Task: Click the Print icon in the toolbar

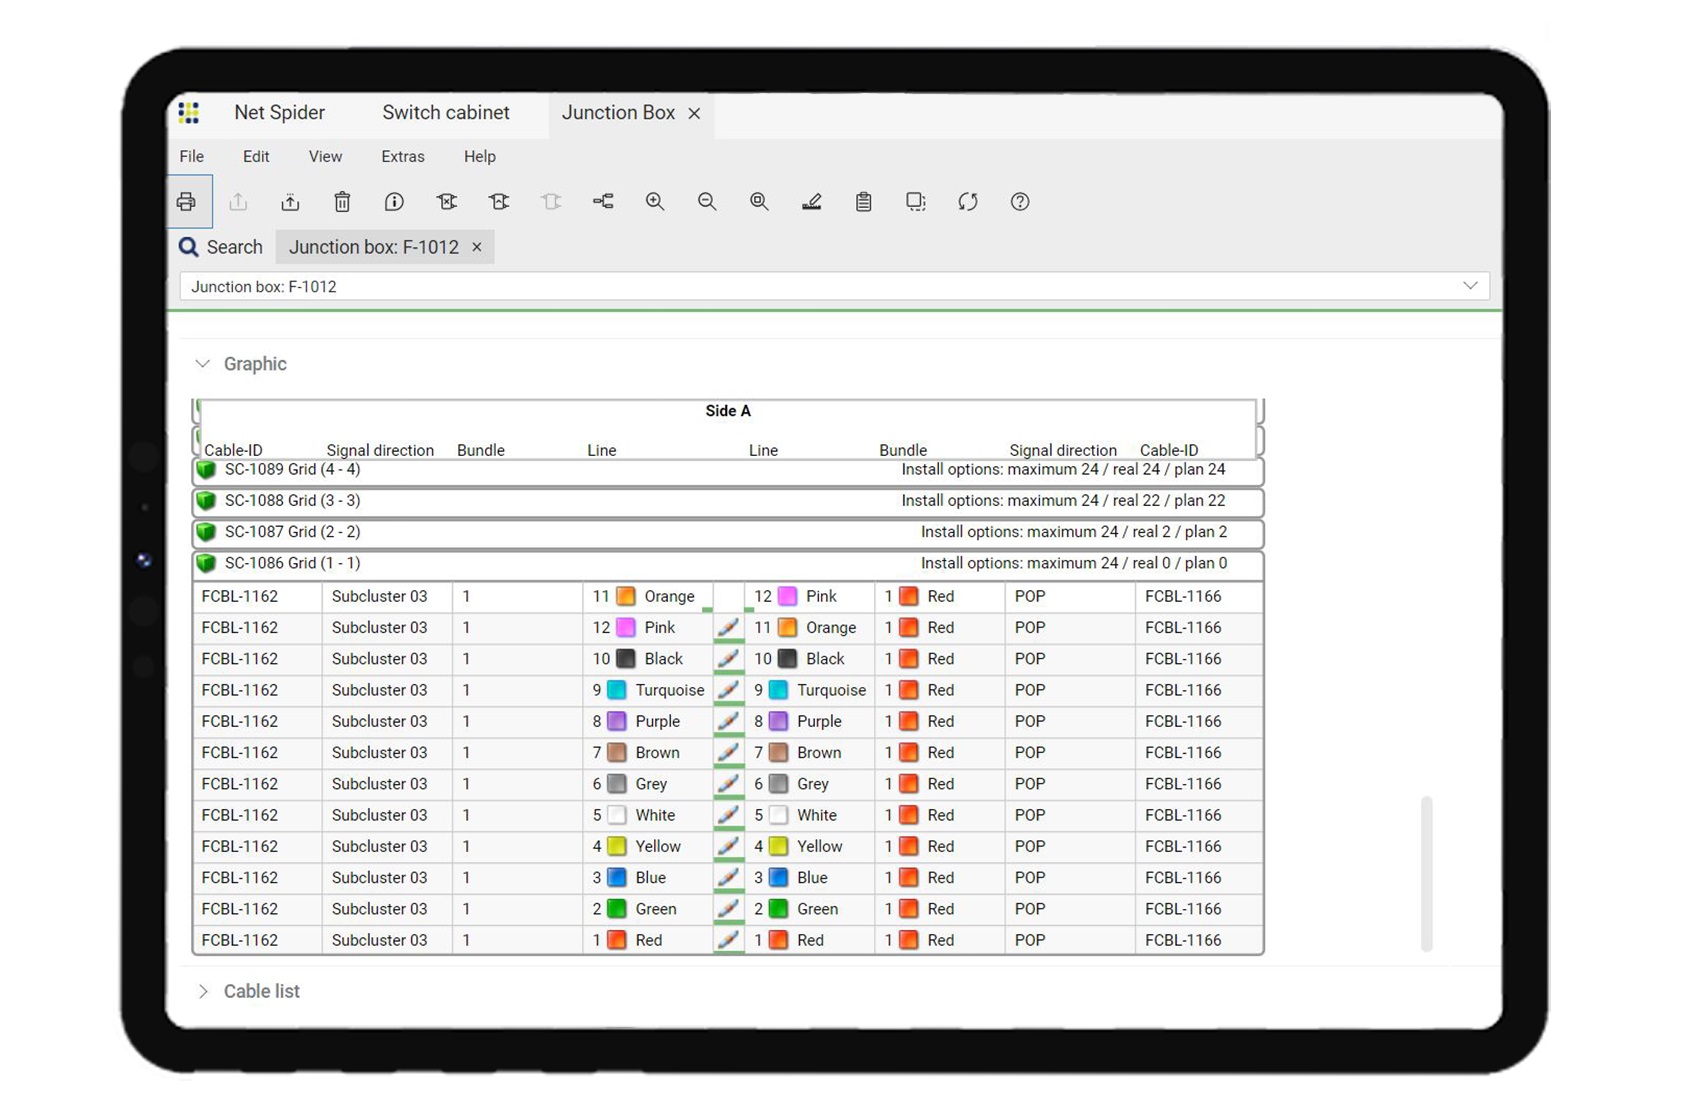Action: [x=189, y=201]
